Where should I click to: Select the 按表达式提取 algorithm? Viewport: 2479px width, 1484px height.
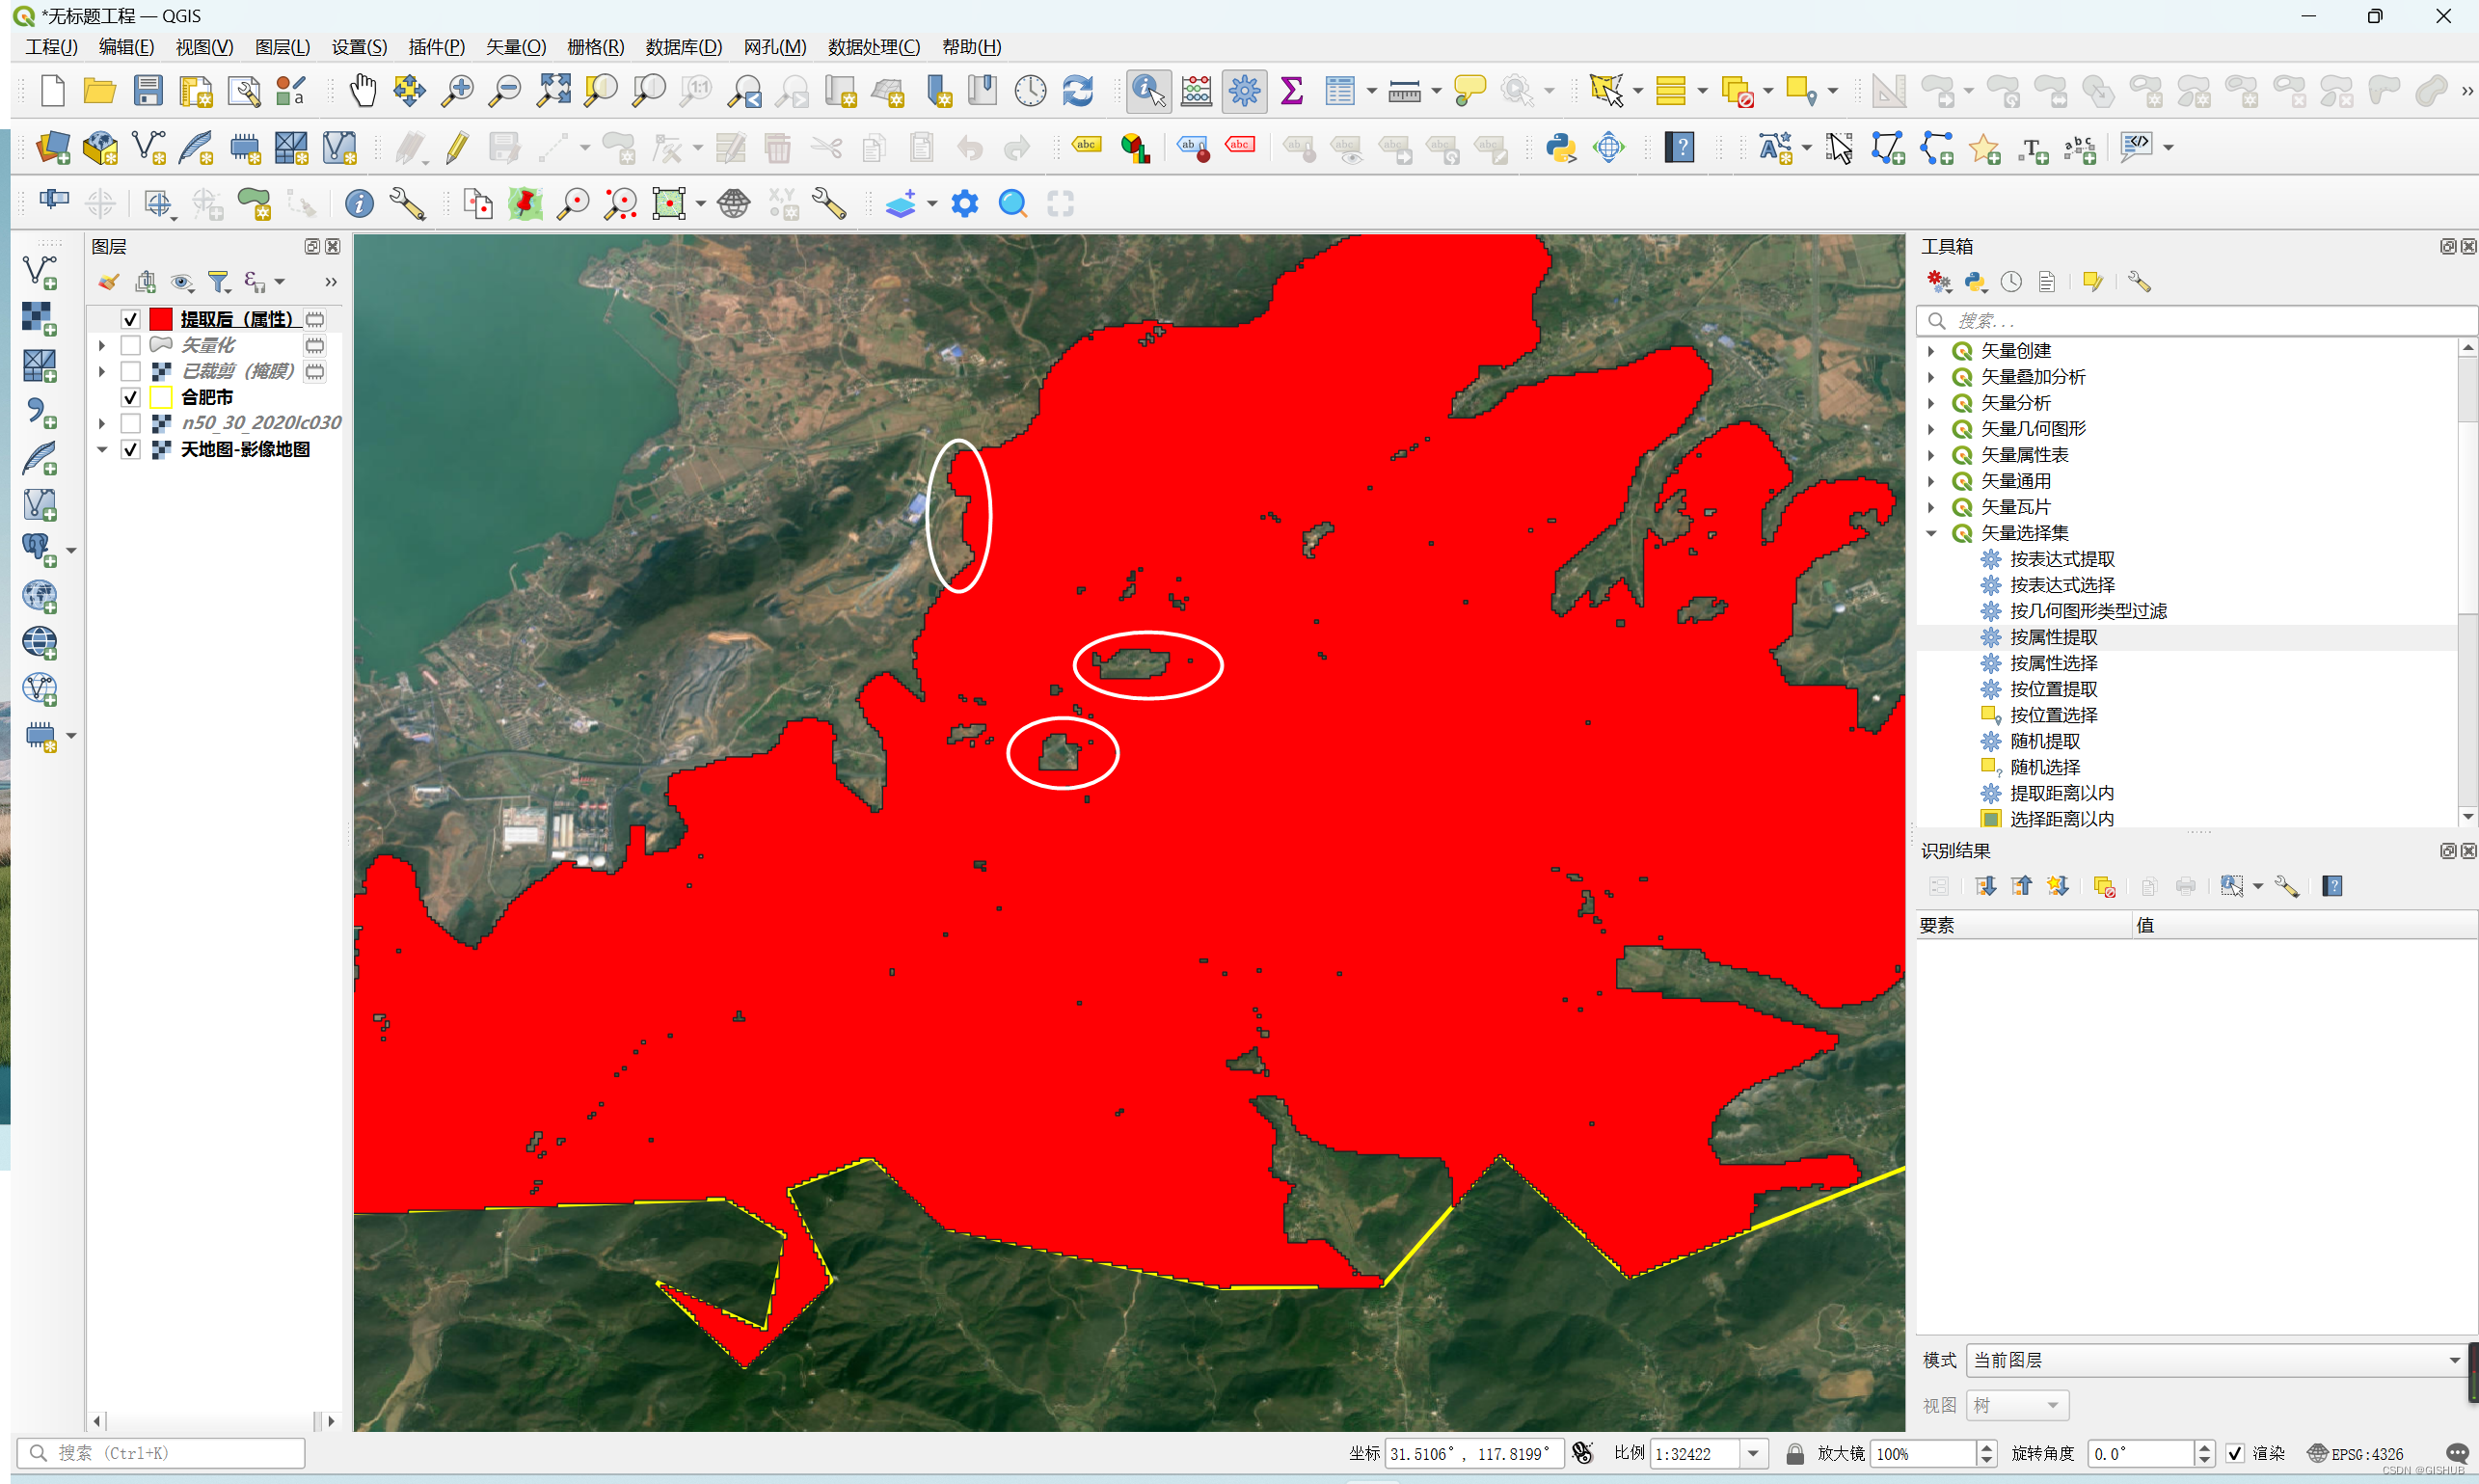click(x=2062, y=559)
